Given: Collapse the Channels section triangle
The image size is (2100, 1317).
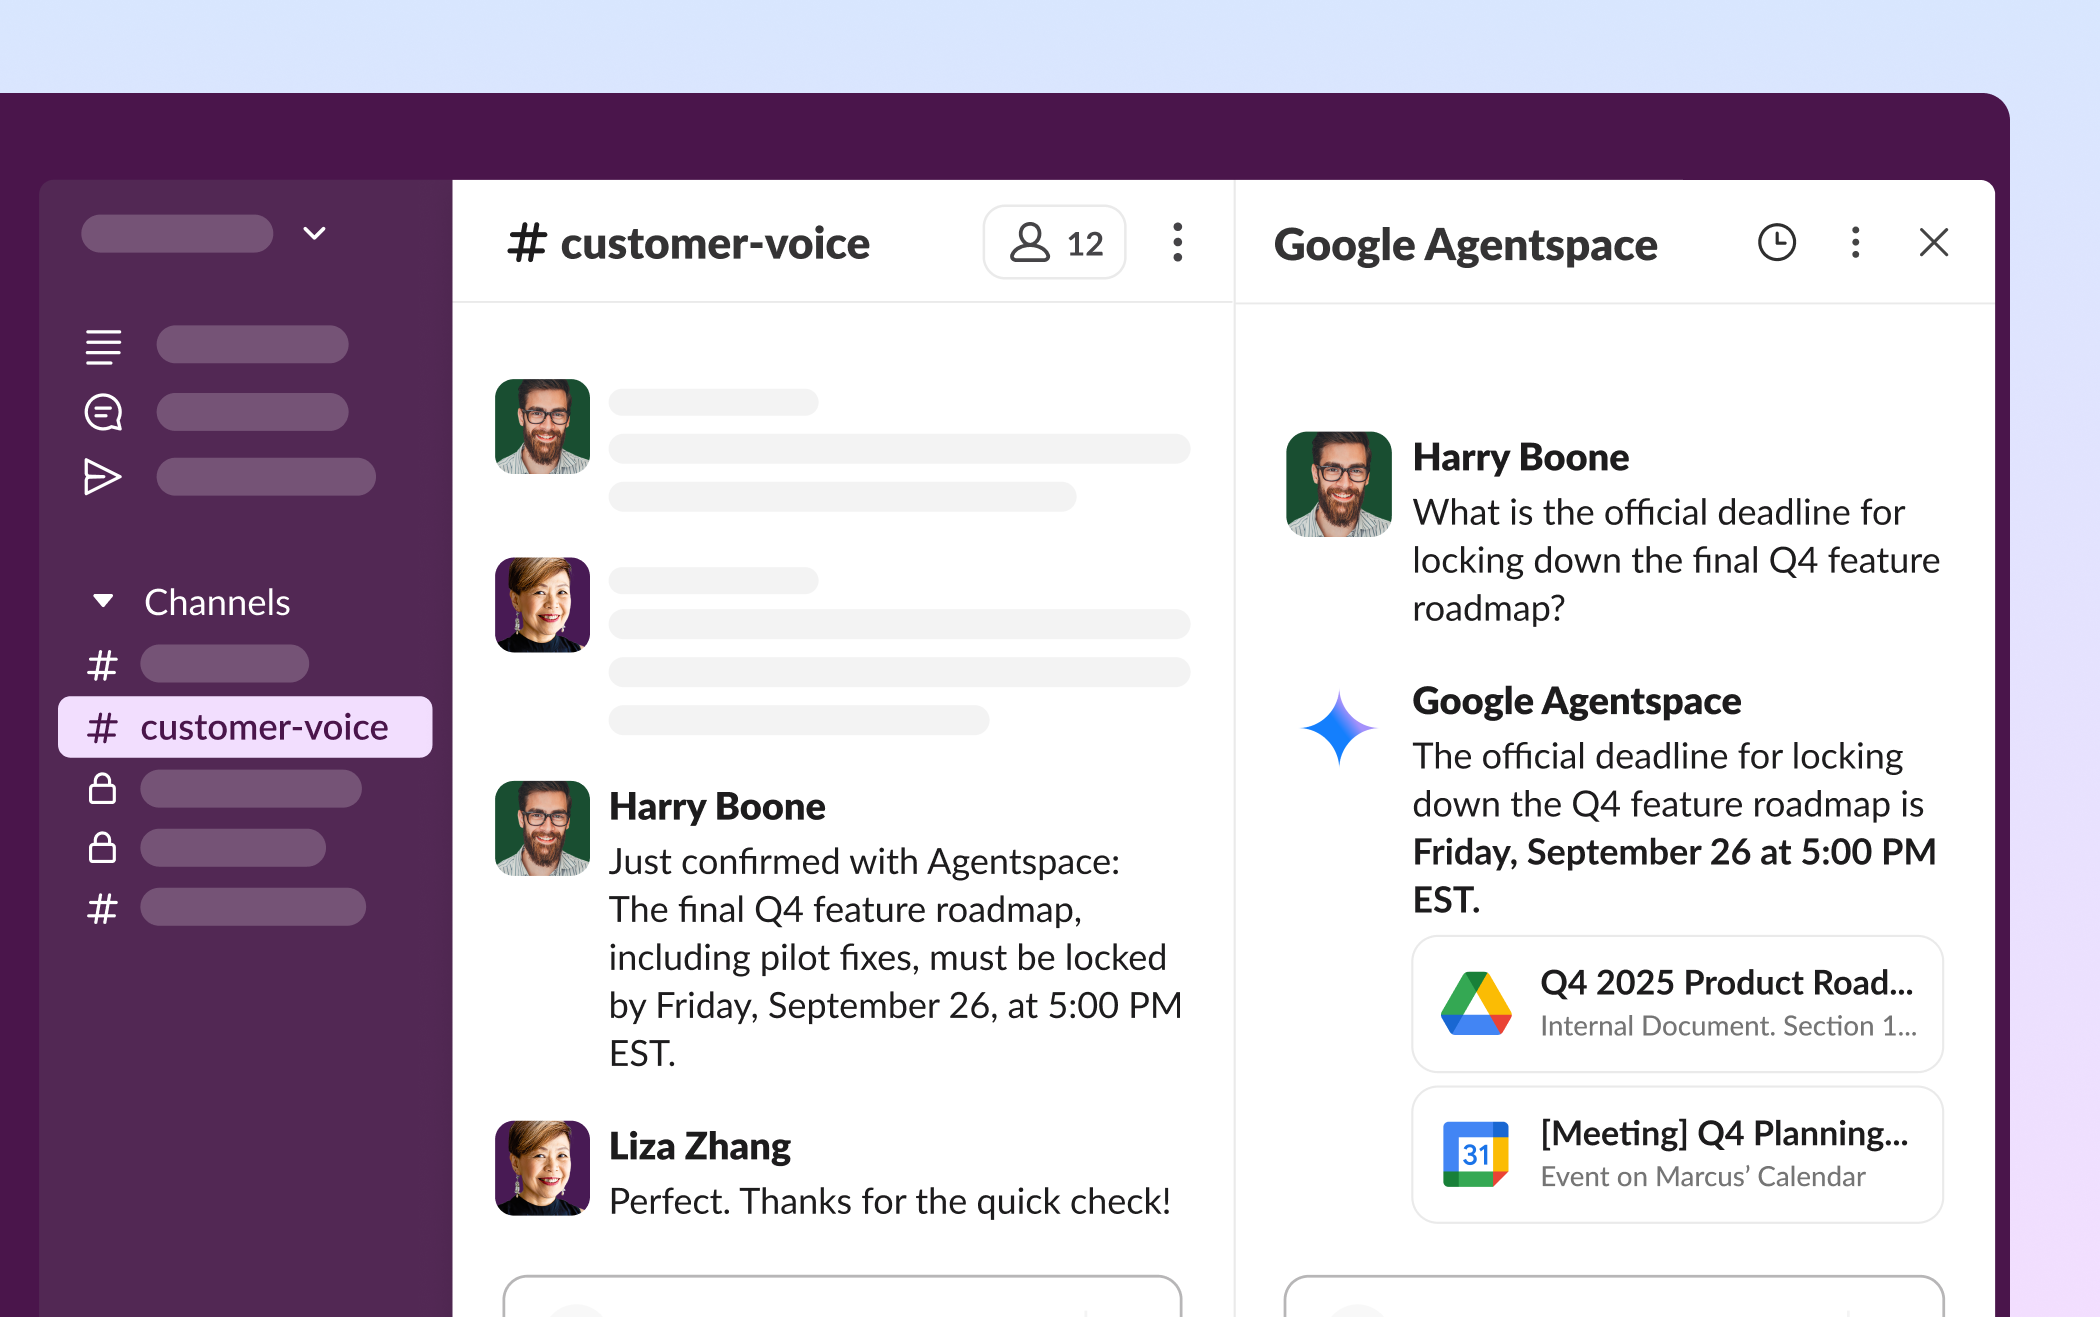Looking at the screenshot, I should coord(102,601).
